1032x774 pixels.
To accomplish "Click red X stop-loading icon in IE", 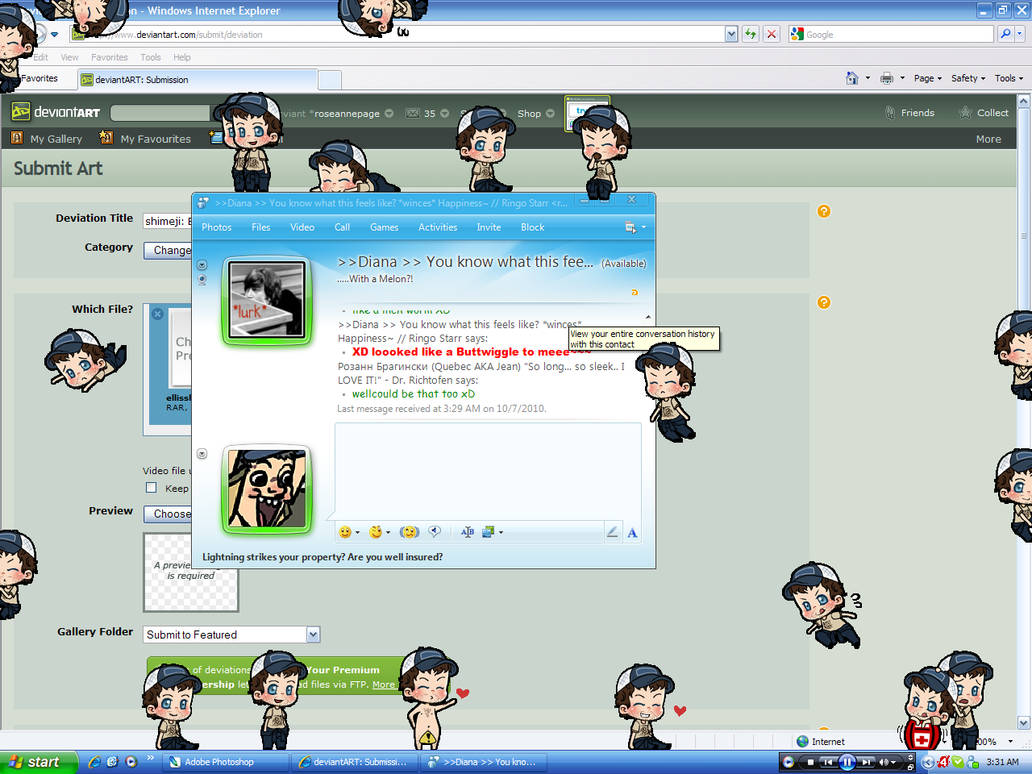I will tap(771, 34).
